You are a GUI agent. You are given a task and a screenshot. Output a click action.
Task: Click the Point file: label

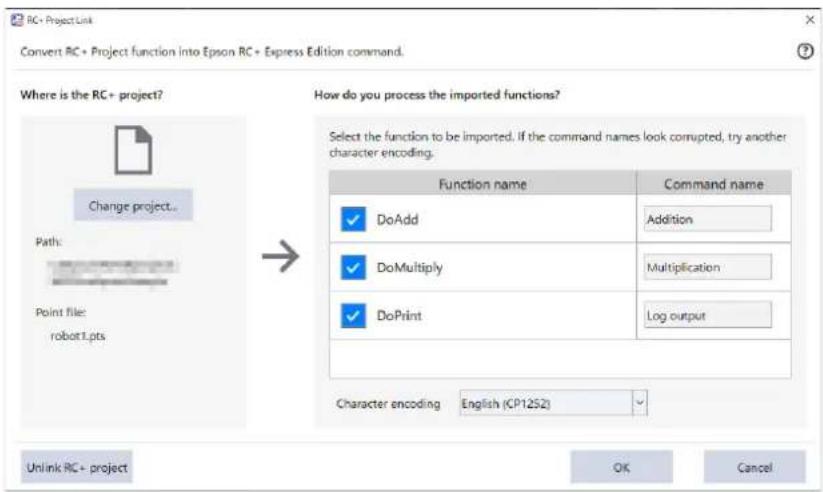pyautogui.click(x=61, y=312)
